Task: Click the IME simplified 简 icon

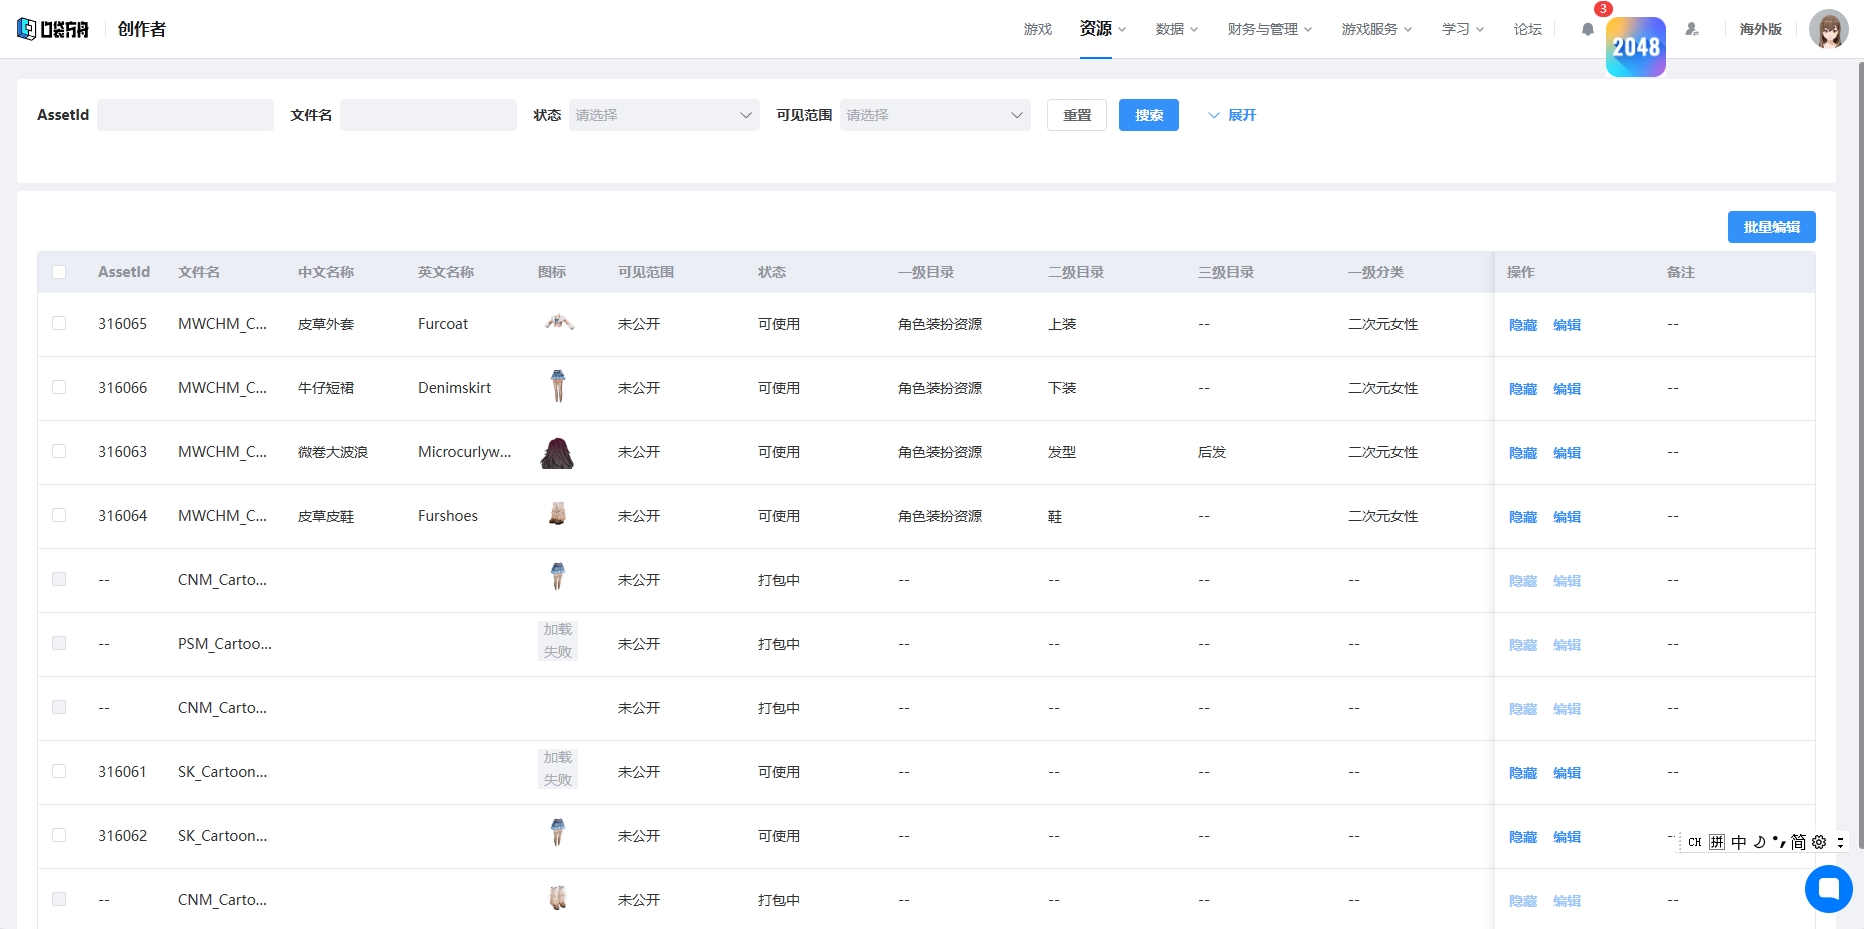Action: point(1798,842)
